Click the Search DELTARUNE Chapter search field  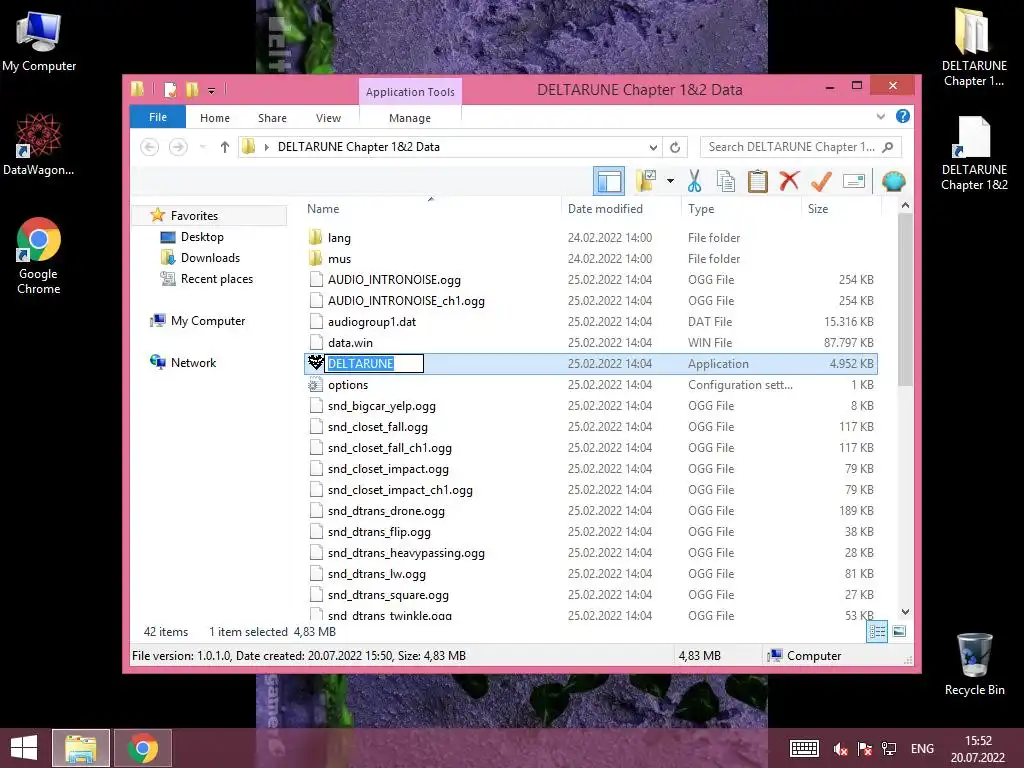coord(801,147)
